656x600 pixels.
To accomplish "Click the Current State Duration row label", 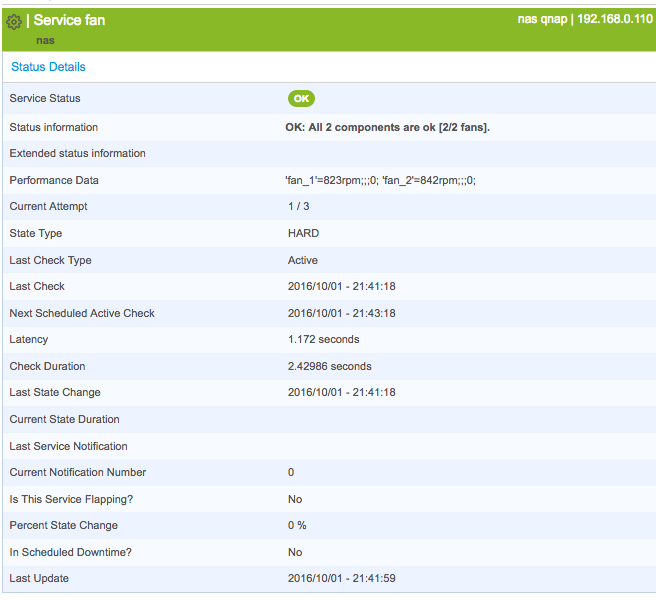I will [x=64, y=420].
